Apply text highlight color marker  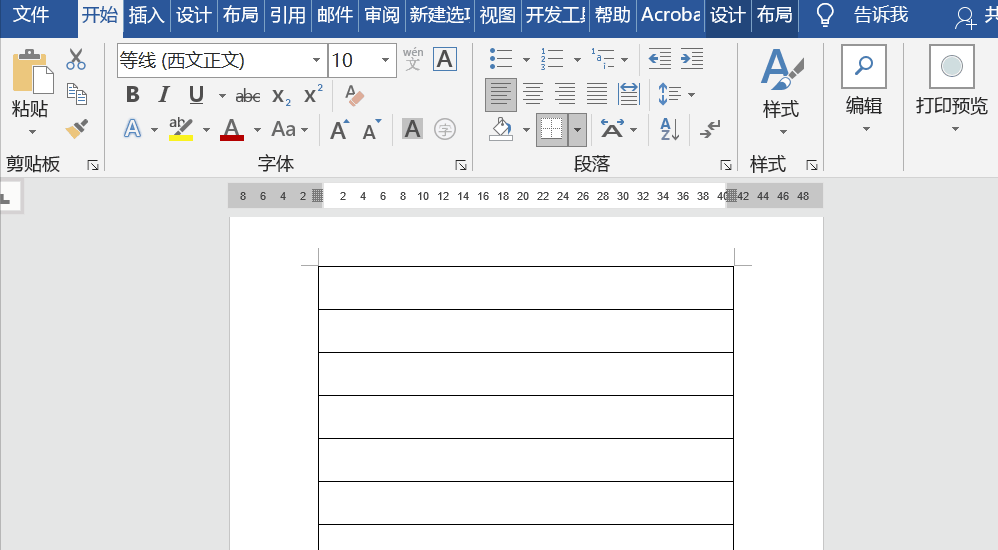click(x=181, y=129)
